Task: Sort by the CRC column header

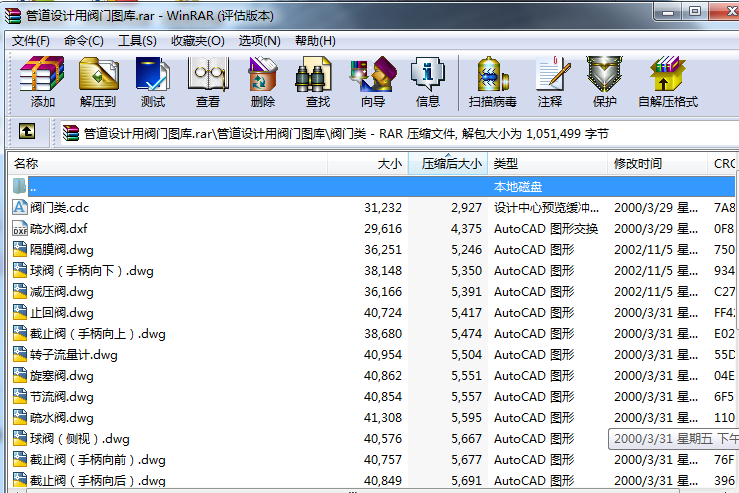Action: tap(723, 164)
